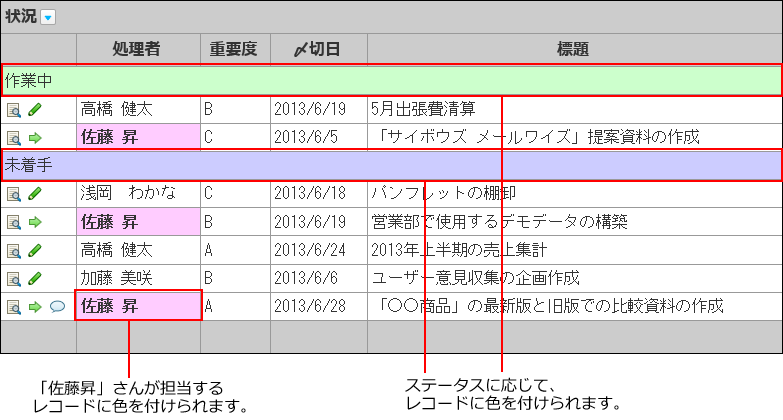Click title 5月出張費清算
Image resolution: width=783 pixels, height=420 pixels.
(423, 109)
